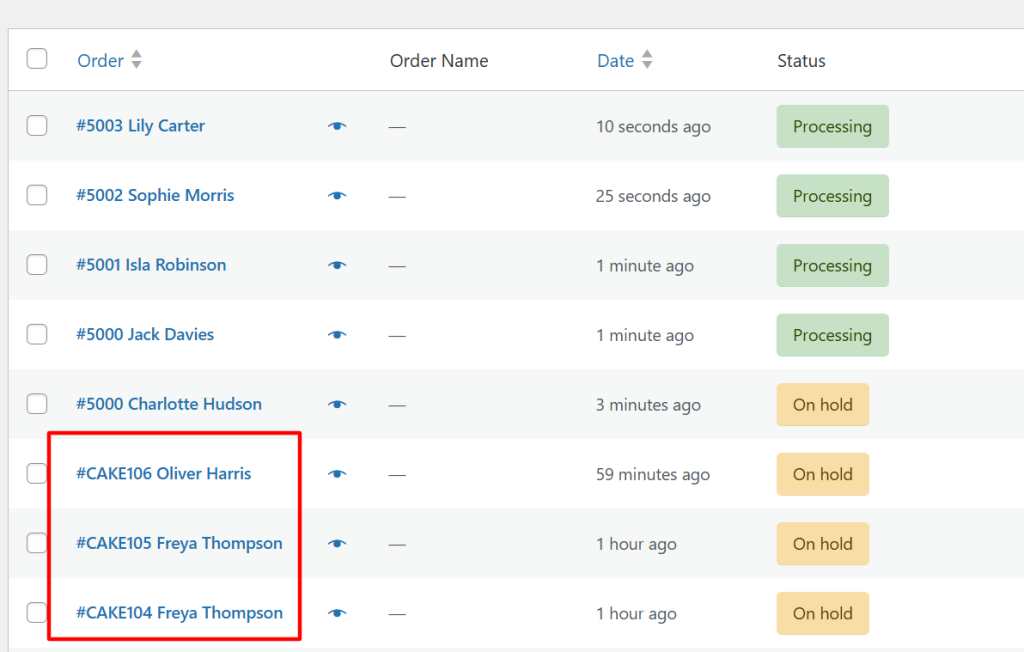Viewport: 1024px width, 652px height.
Task: Open eye preview for order #CAKE105
Action: 337,543
